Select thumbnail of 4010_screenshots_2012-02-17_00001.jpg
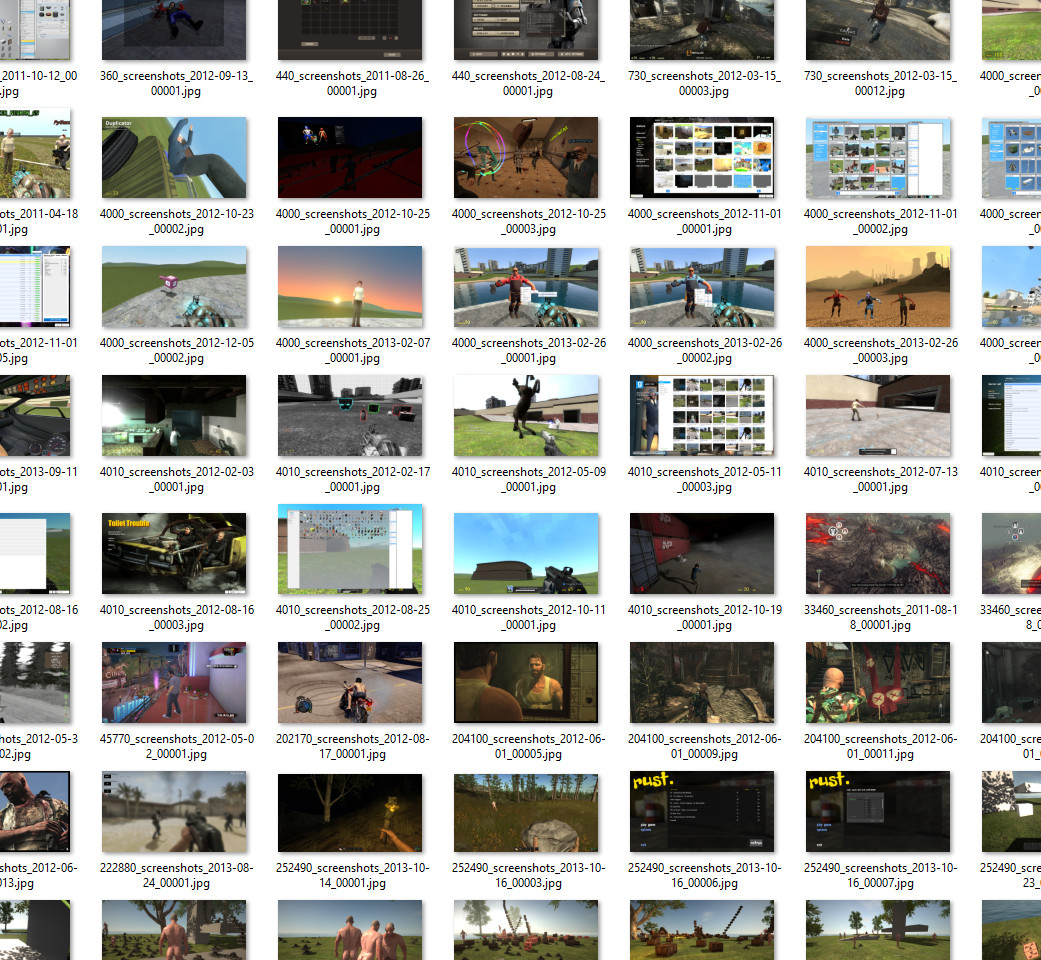Viewport: 1041px width, 960px height. pos(350,416)
